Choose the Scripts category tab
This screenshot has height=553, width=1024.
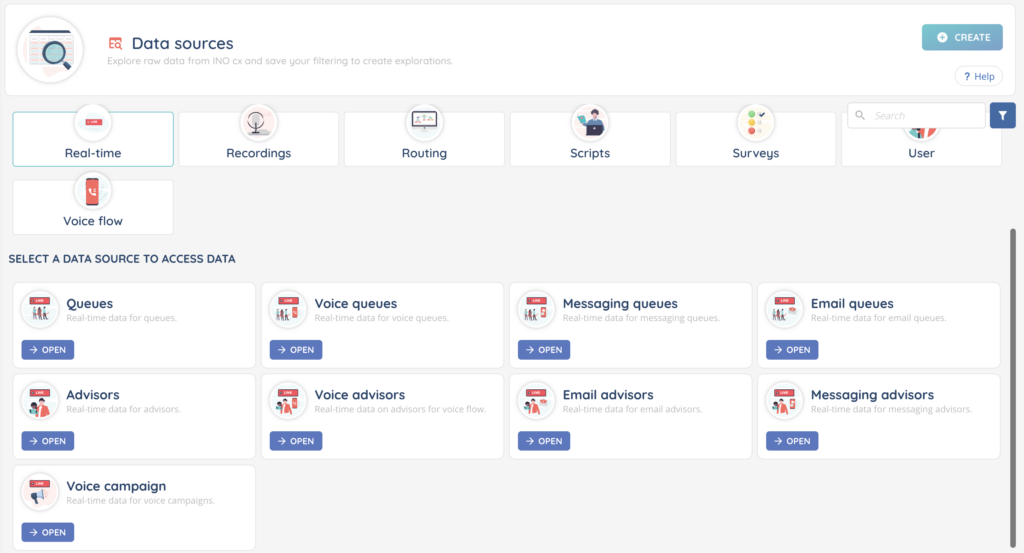pos(590,139)
